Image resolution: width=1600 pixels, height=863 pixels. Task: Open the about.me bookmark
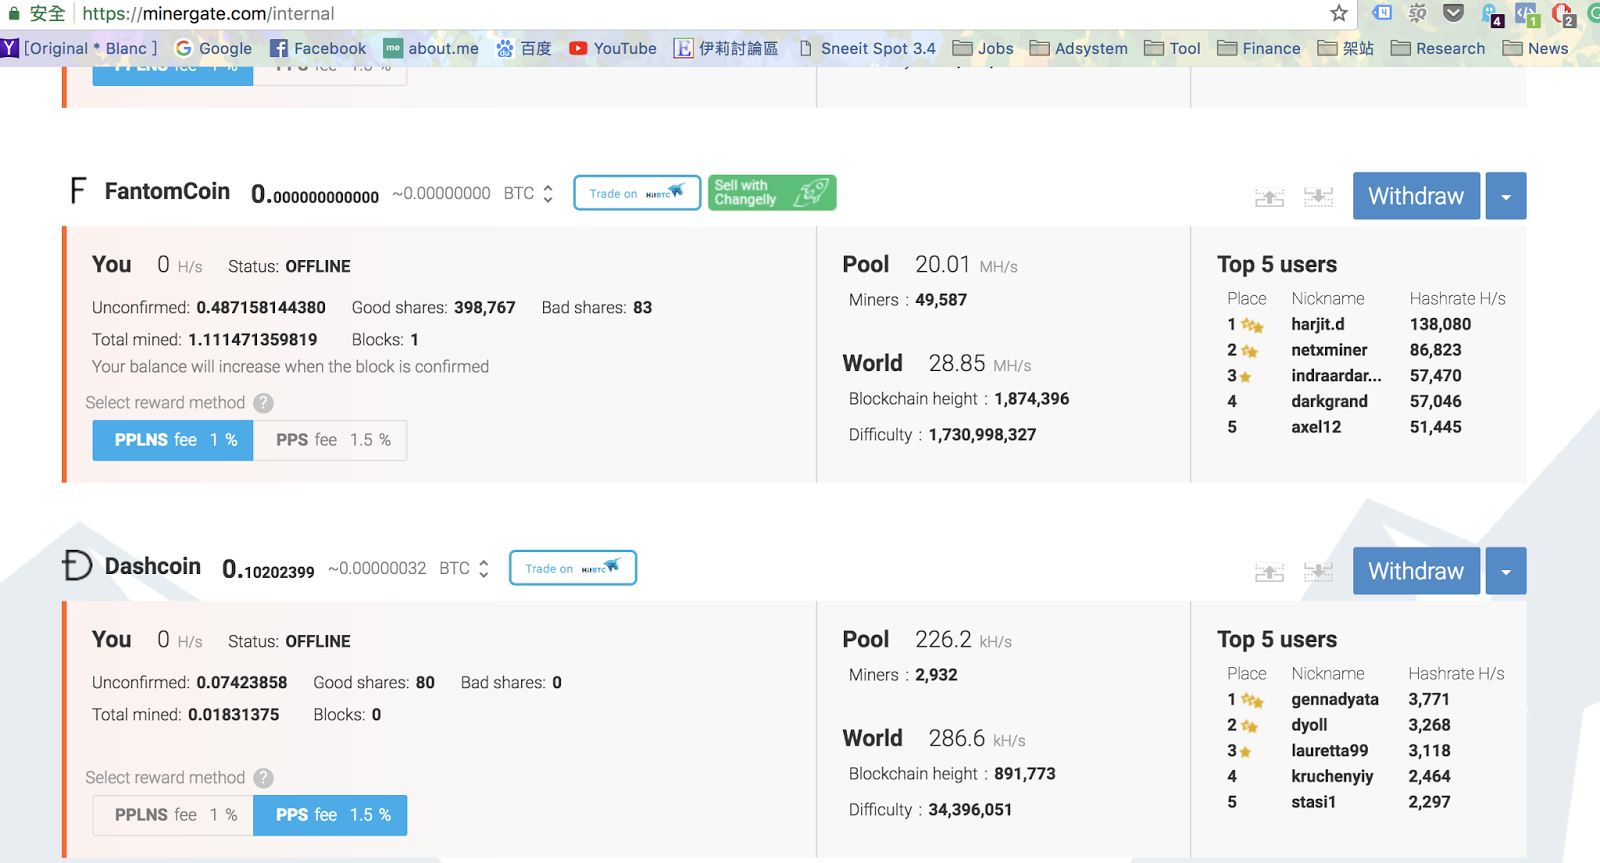(x=431, y=48)
